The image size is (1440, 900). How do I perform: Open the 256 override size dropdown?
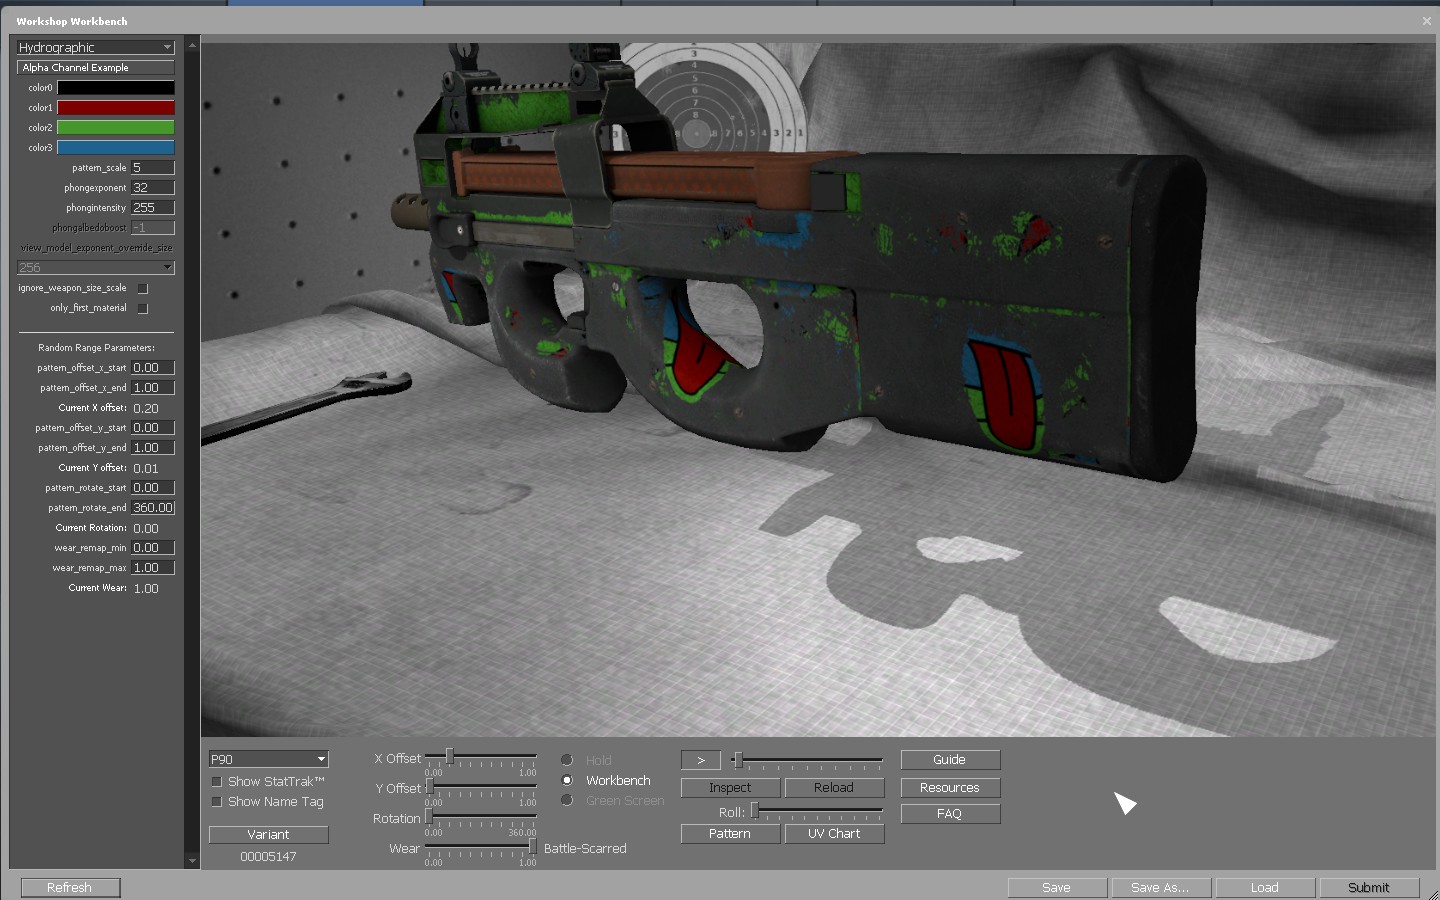click(96, 267)
